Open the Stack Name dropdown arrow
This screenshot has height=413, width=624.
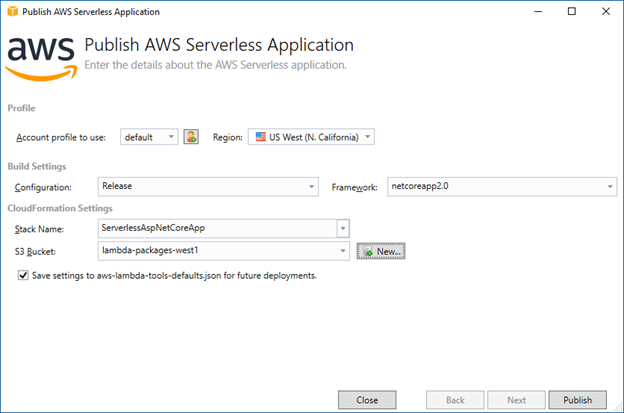[x=343, y=228]
